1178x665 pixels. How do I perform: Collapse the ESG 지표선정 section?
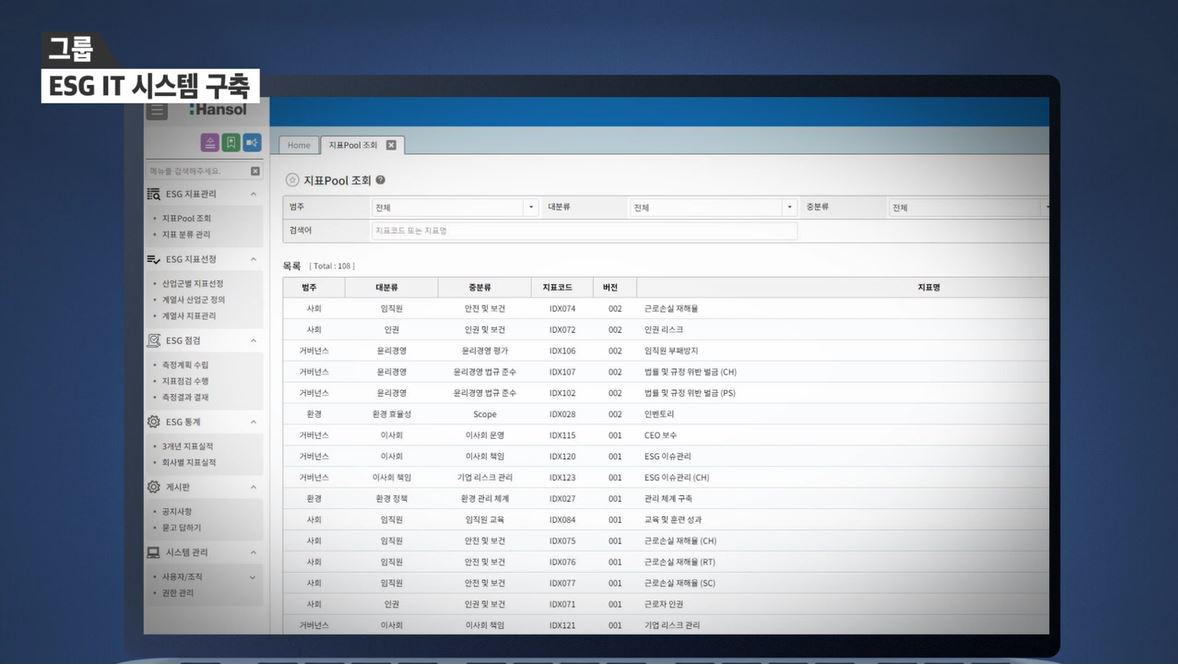click(x=253, y=259)
